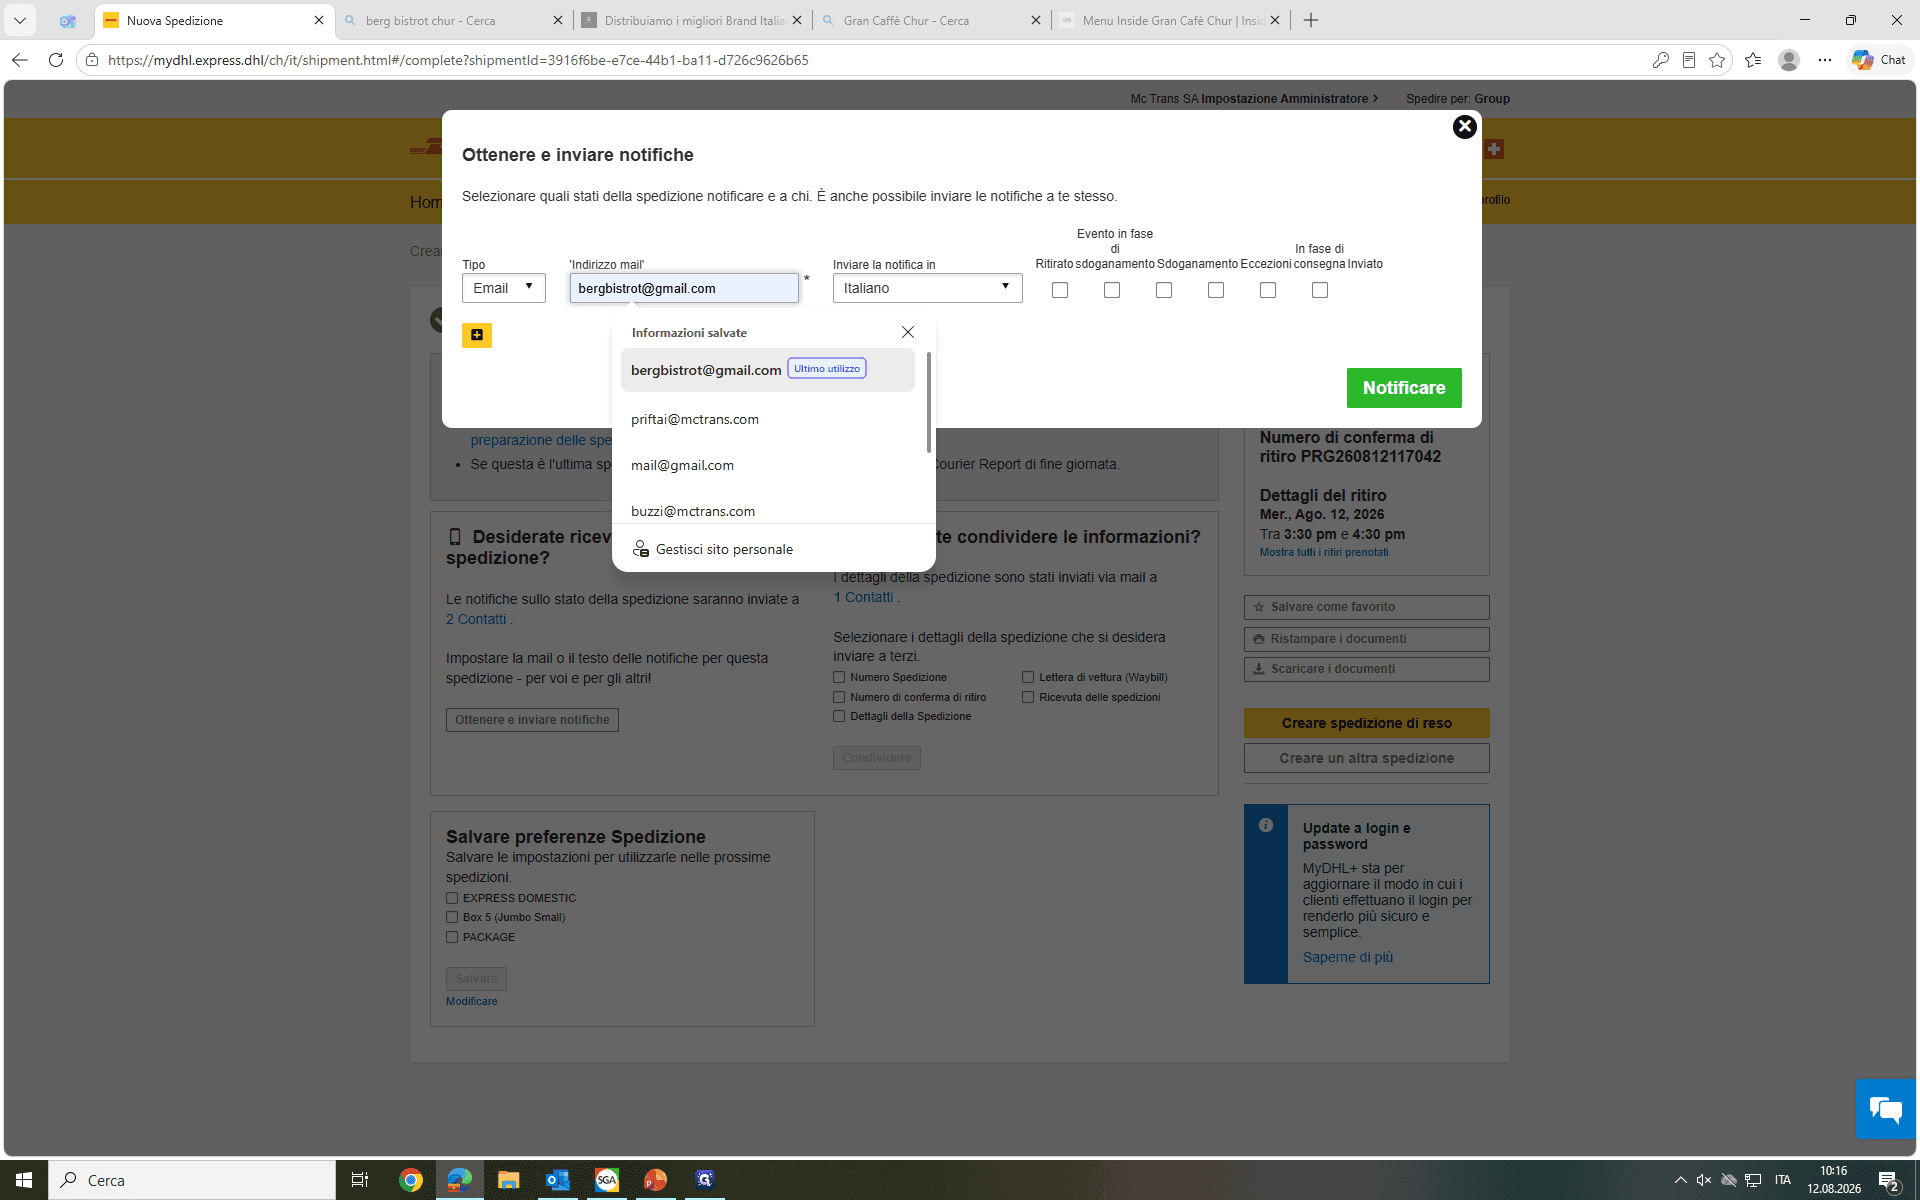Open the live chat bubble icon
Viewport: 1920px width, 1200px height.
pos(1886,1109)
